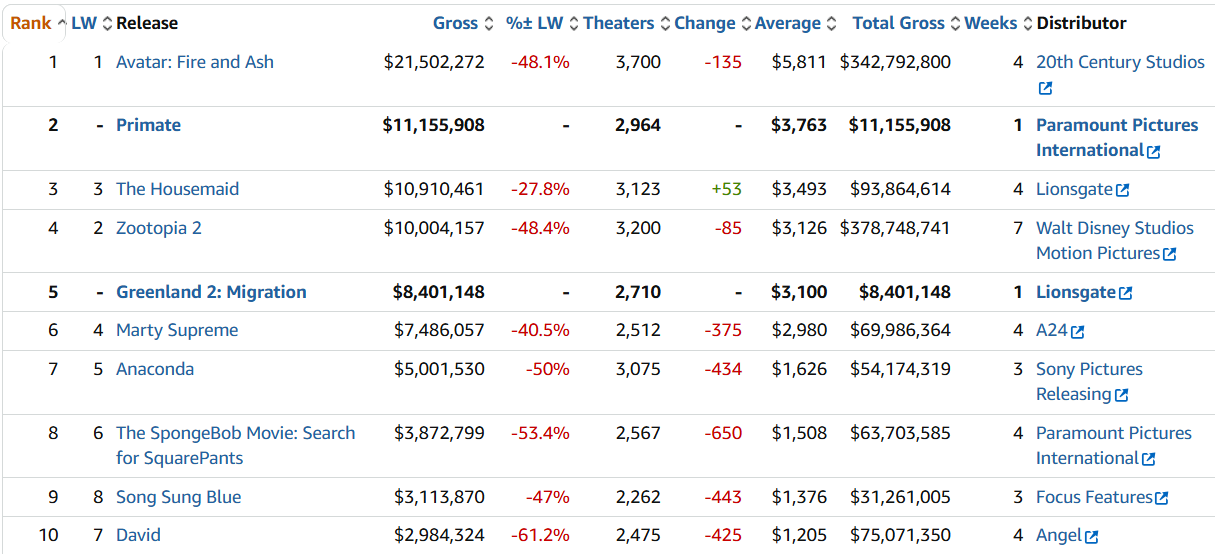Open the Paramount Pictures International link in Primate row
1215x554 pixels.
(1116, 137)
